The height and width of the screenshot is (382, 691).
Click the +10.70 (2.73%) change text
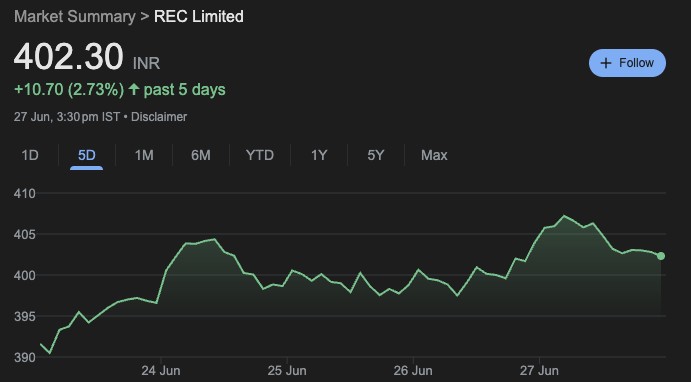69,89
